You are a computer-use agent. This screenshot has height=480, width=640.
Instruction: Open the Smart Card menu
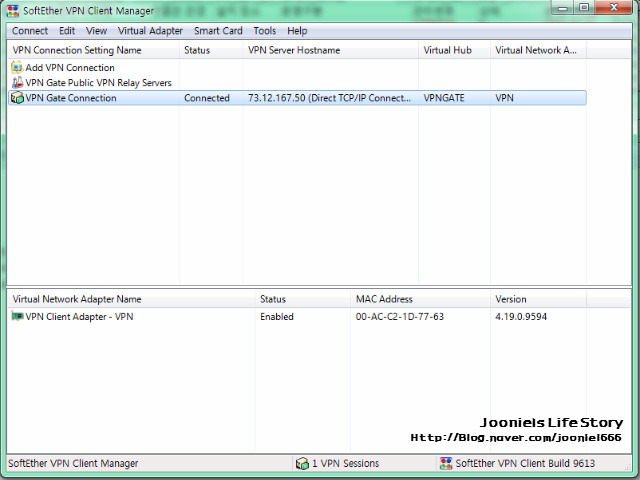(x=218, y=31)
